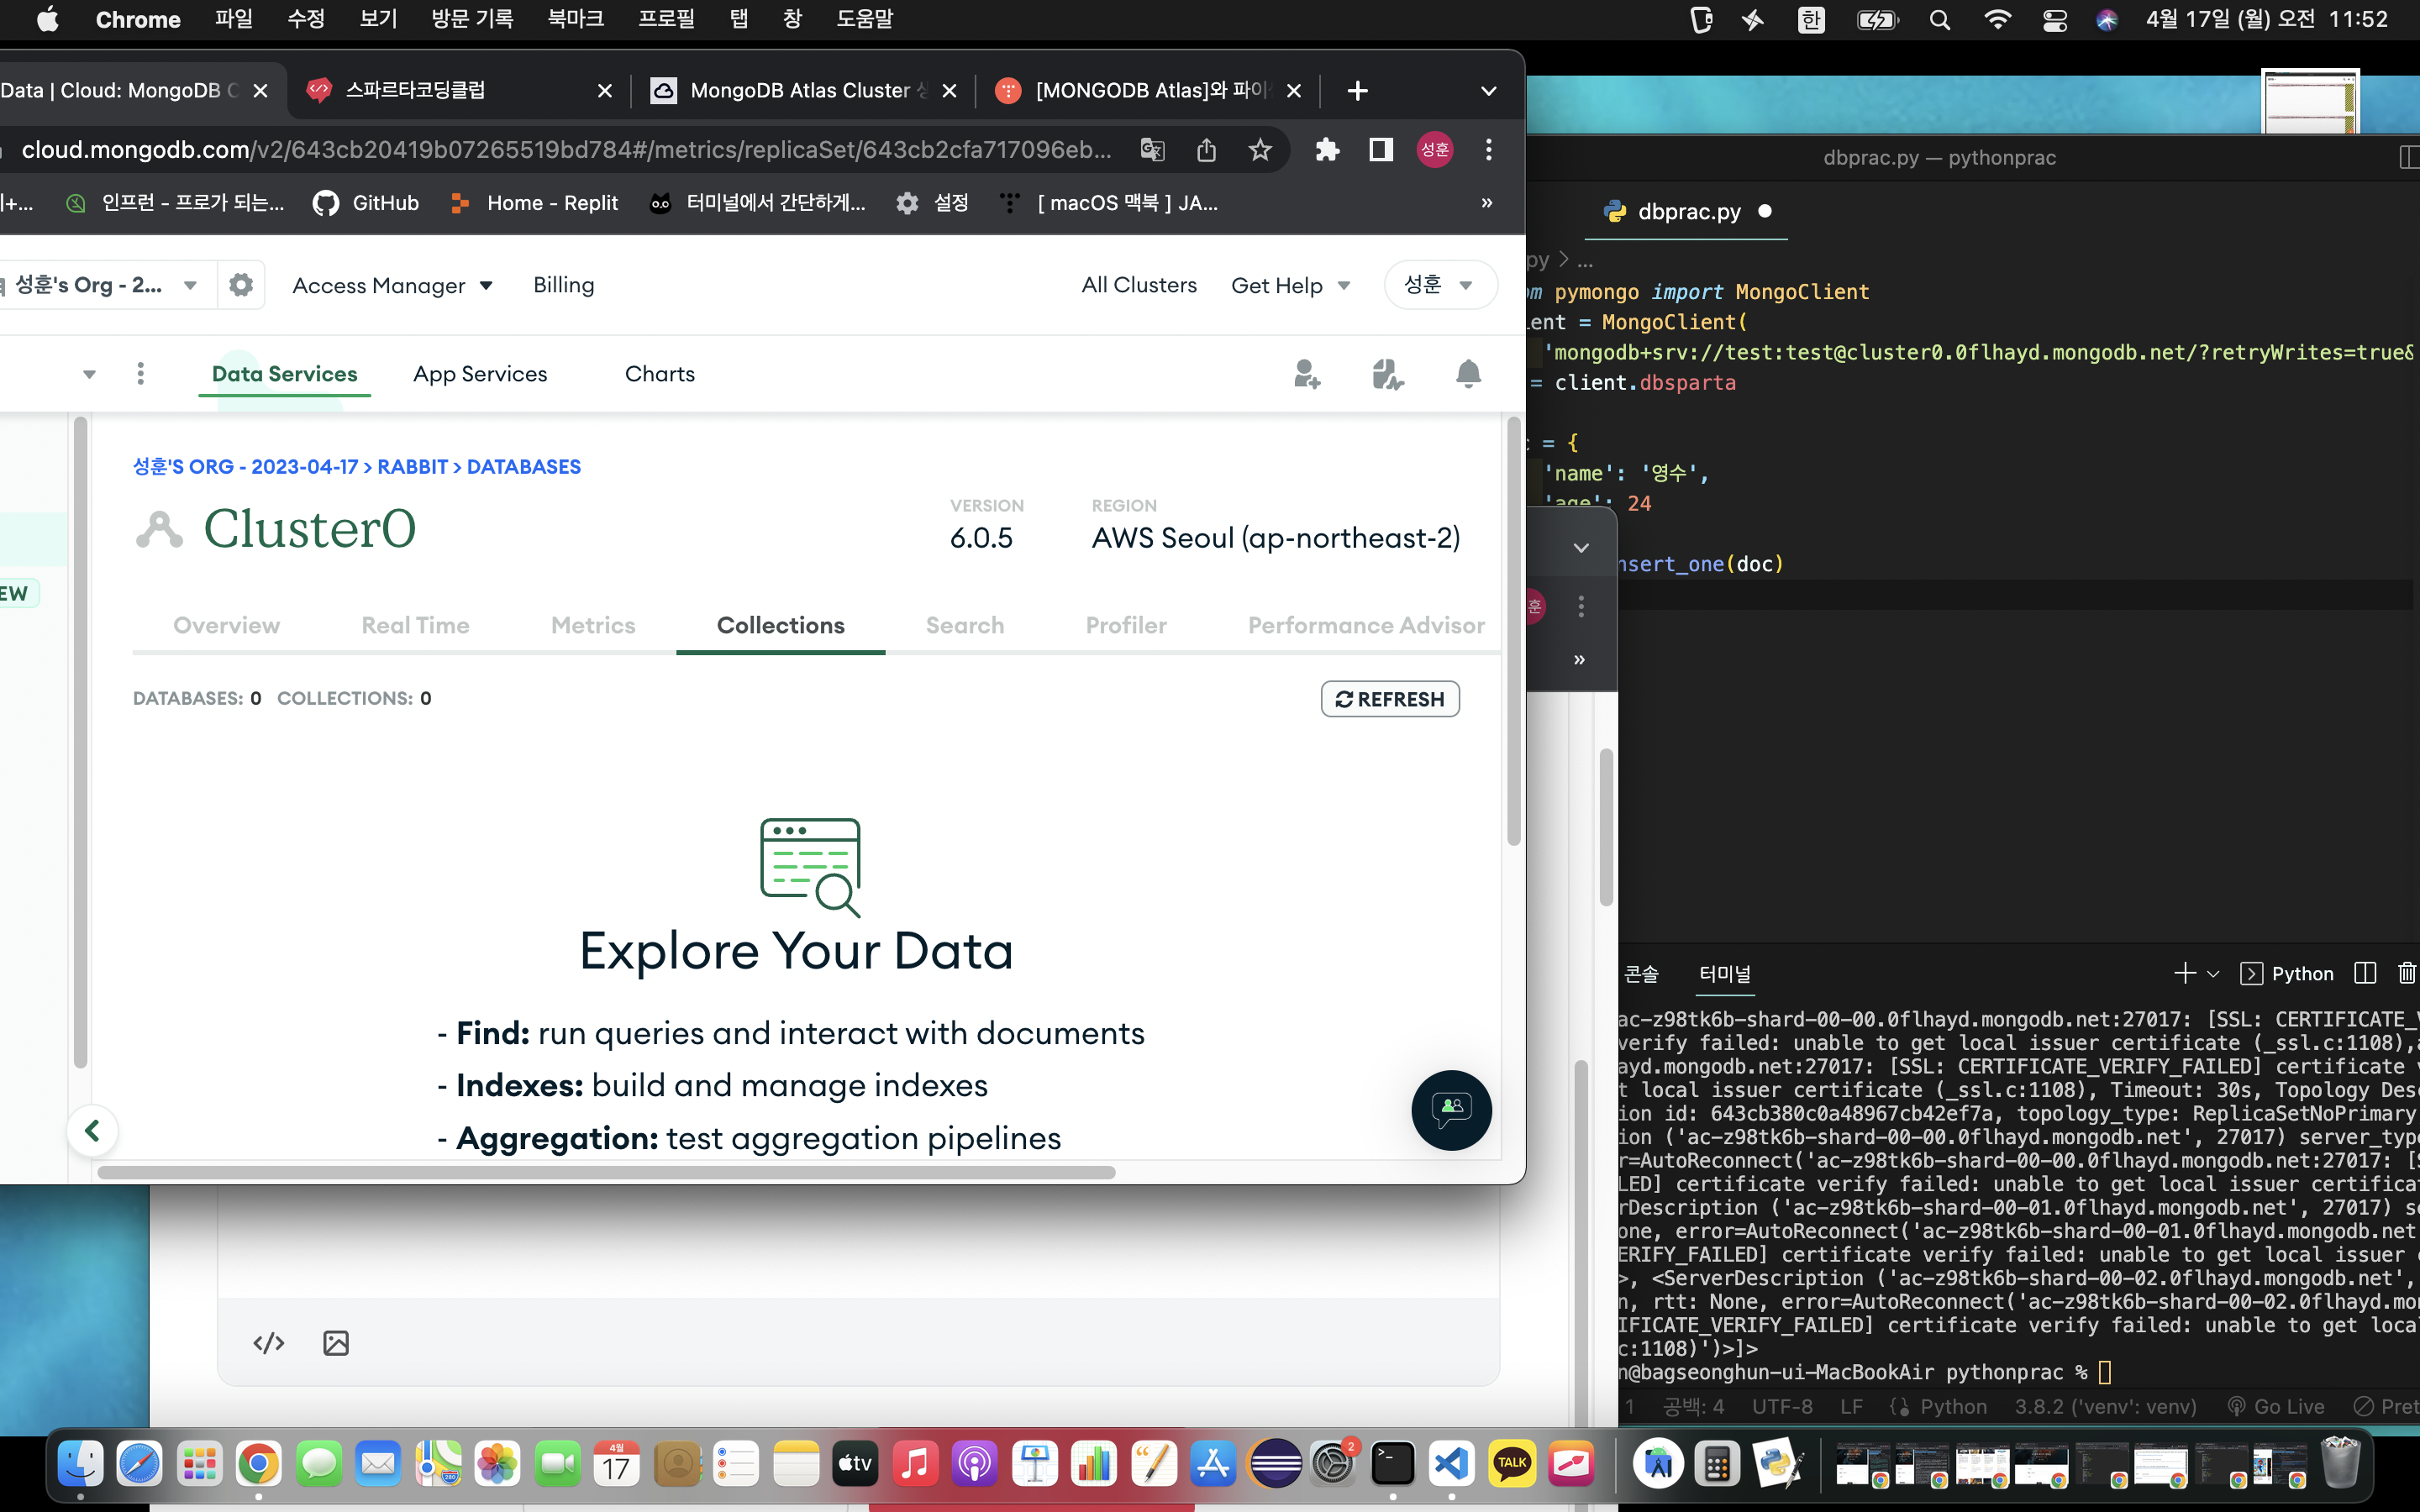
Task: Select the dbprac.py editor tab in VS Code
Action: [1688, 212]
